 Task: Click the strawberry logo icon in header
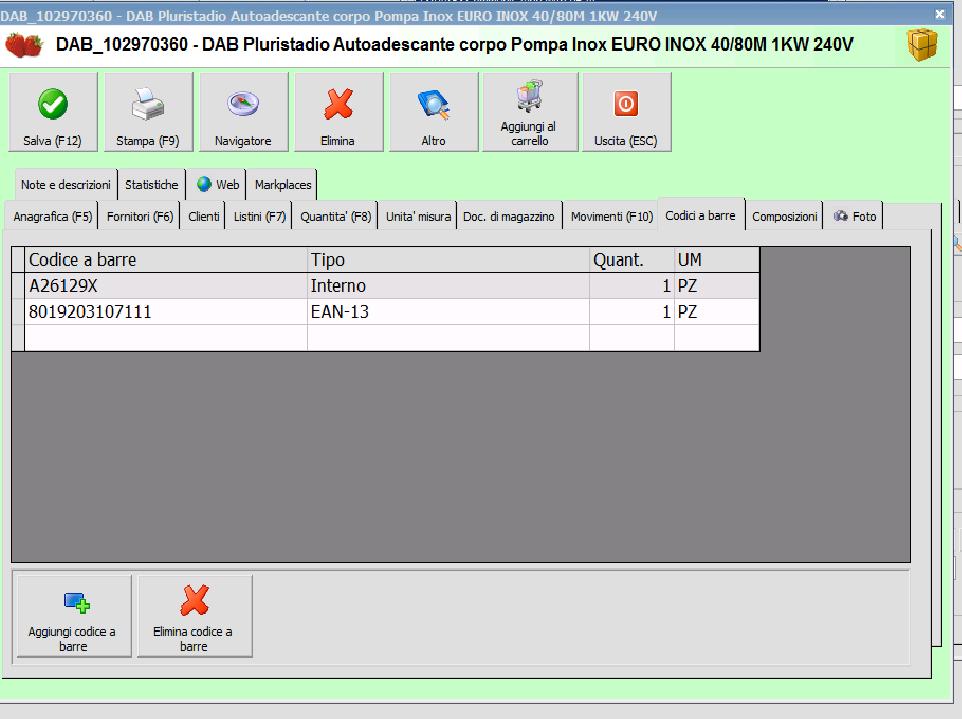click(24, 45)
